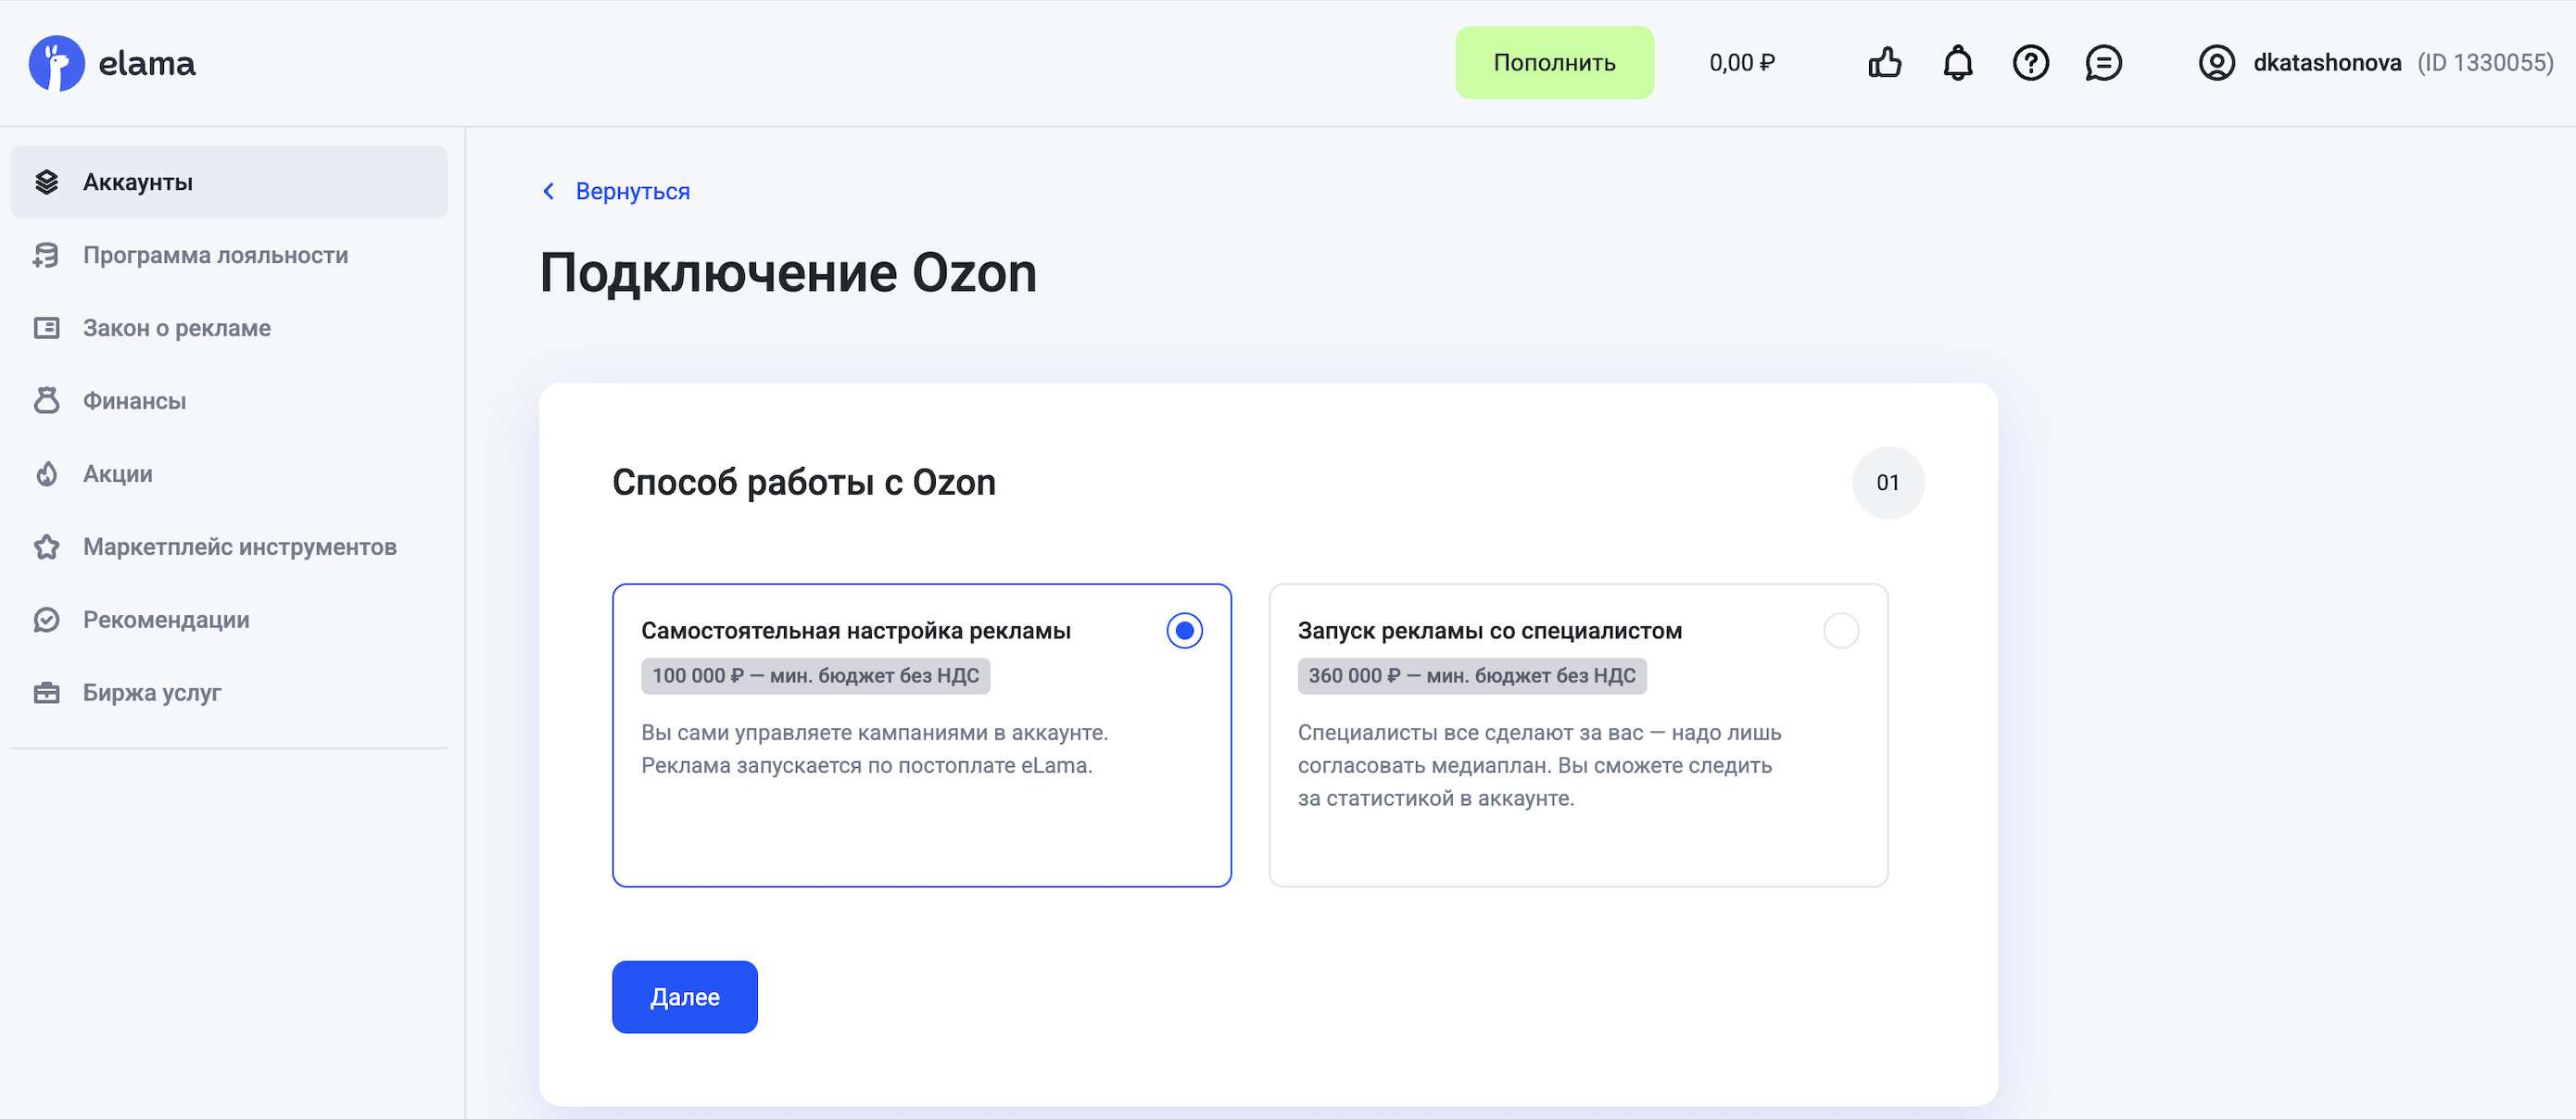
Task: Click the back chevron arrow before Вернуться
Action: tap(548, 191)
